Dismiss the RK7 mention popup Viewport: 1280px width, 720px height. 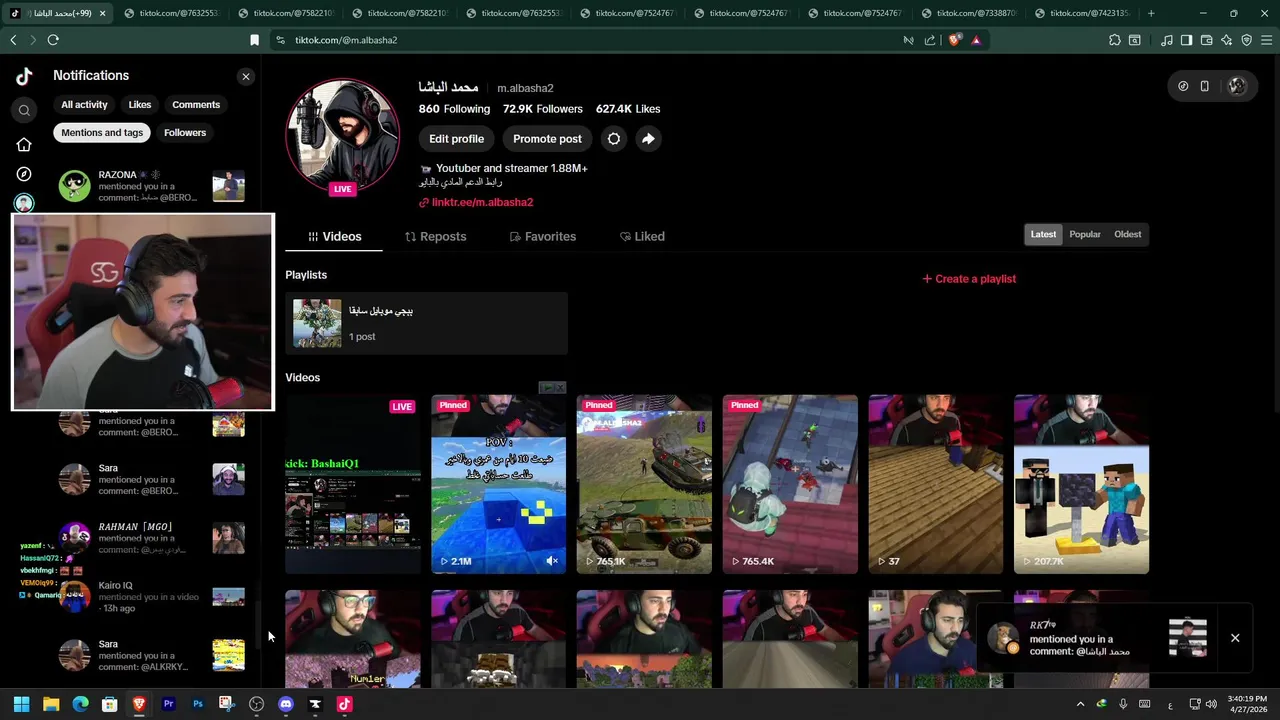coord(1235,638)
